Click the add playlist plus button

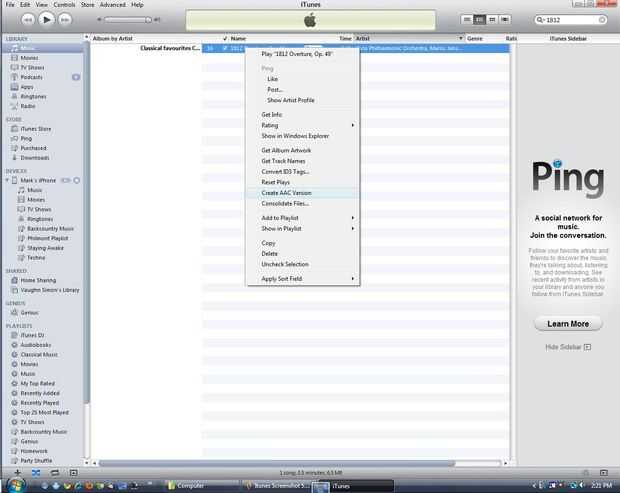pos(17,472)
